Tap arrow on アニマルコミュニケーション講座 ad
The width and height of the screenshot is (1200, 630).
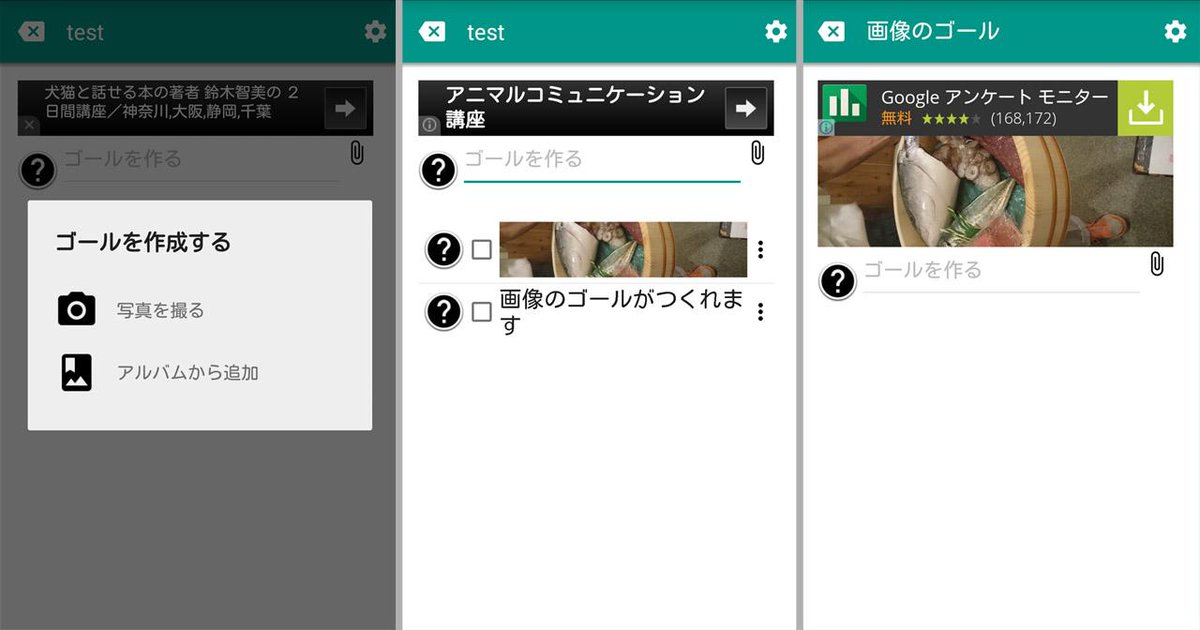point(746,108)
